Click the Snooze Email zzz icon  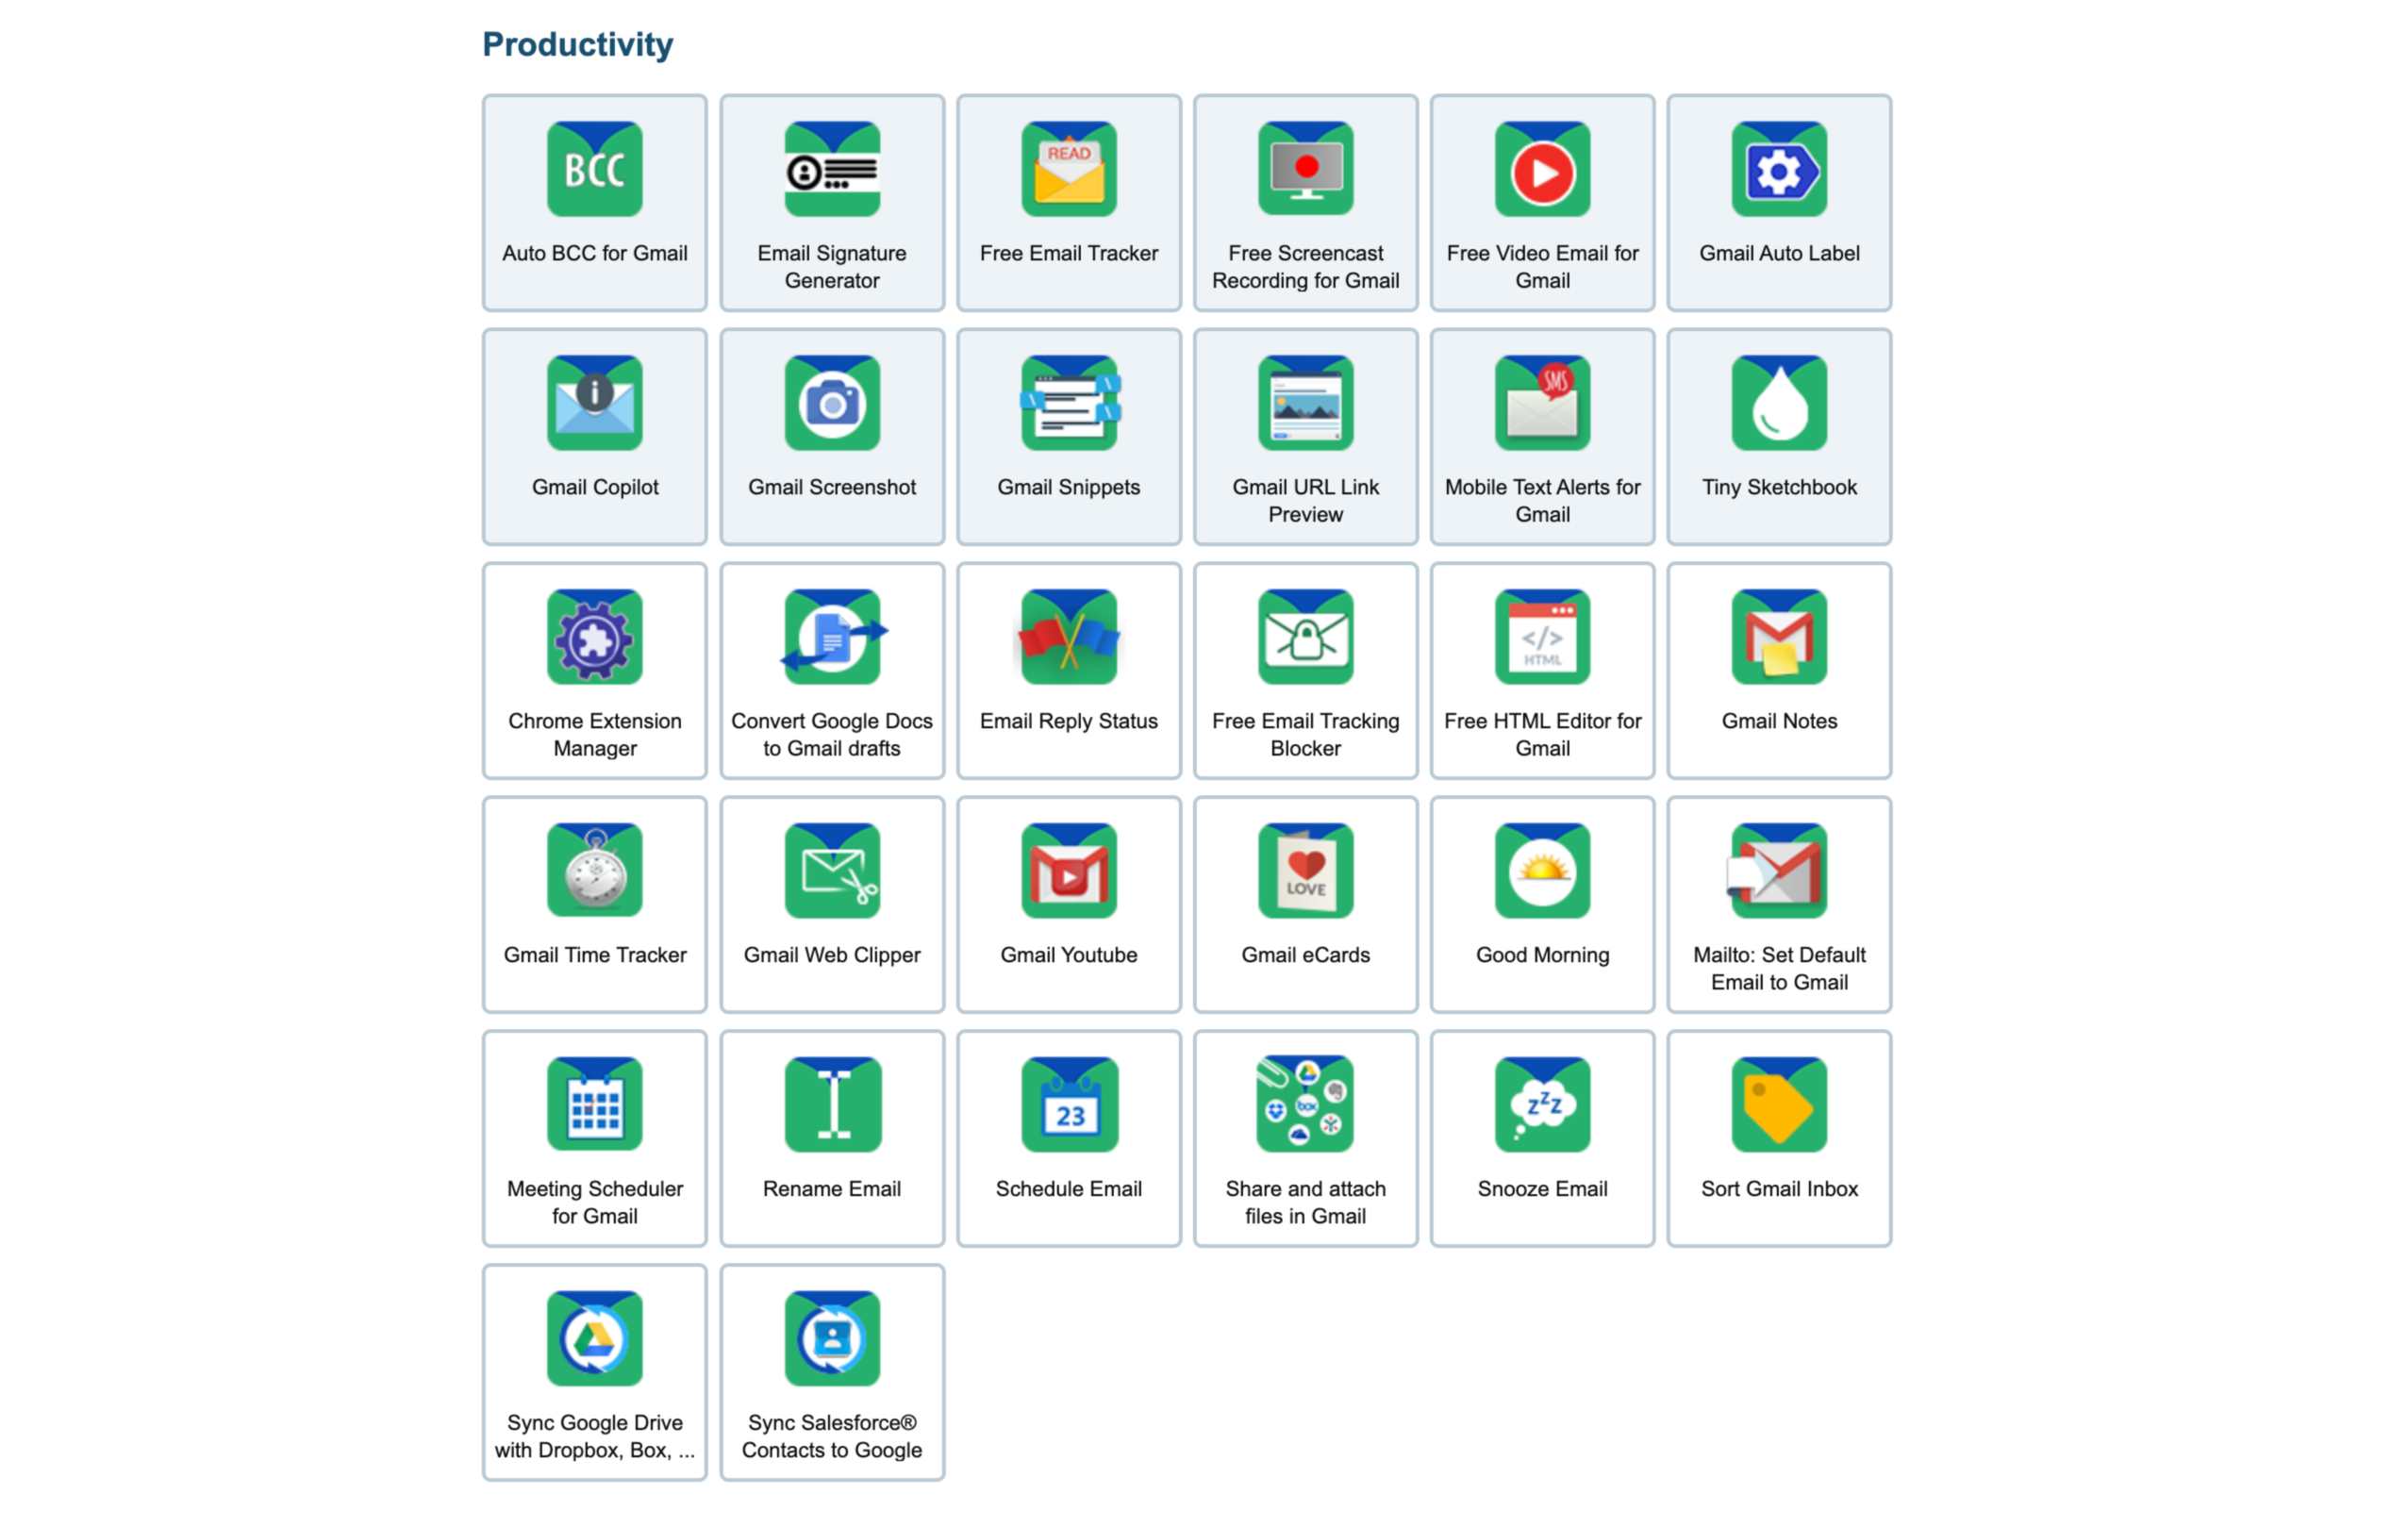tap(1541, 1105)
